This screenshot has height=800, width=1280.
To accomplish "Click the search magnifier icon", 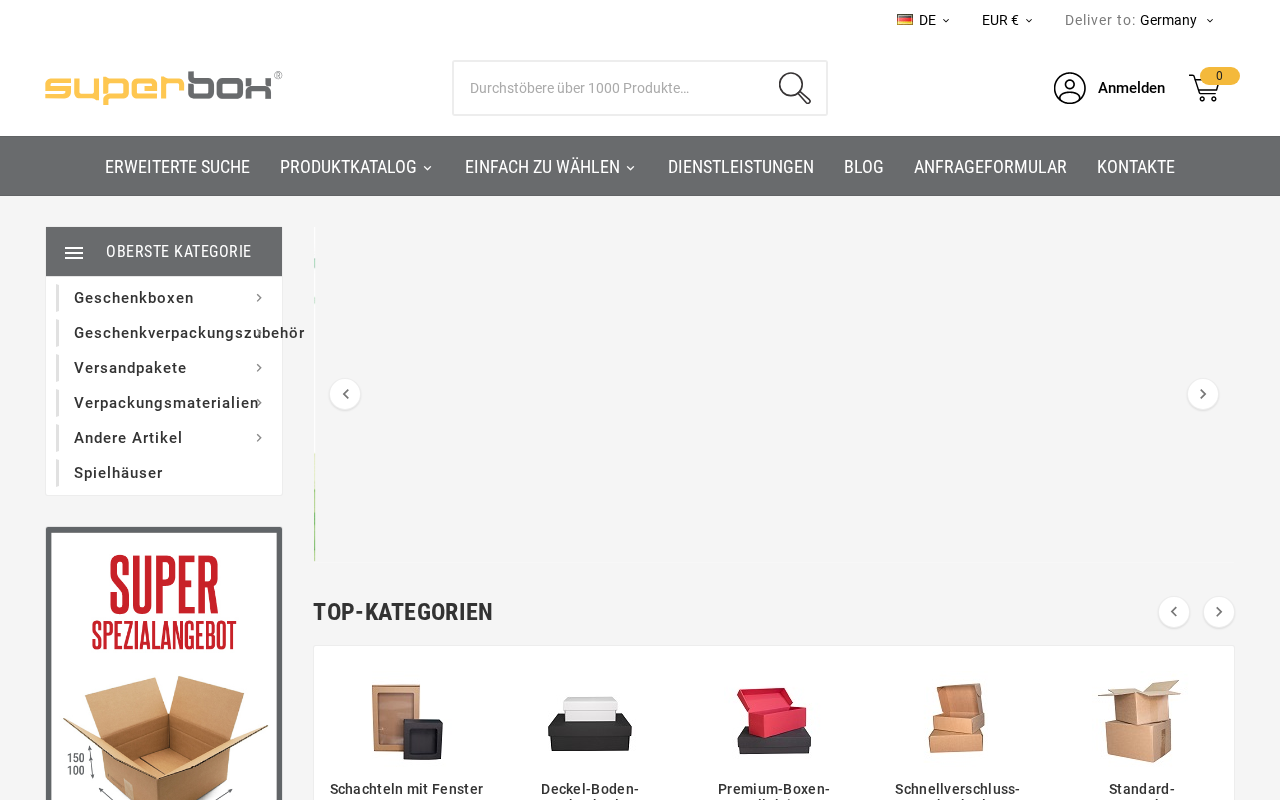I will [x=795, y=88].
